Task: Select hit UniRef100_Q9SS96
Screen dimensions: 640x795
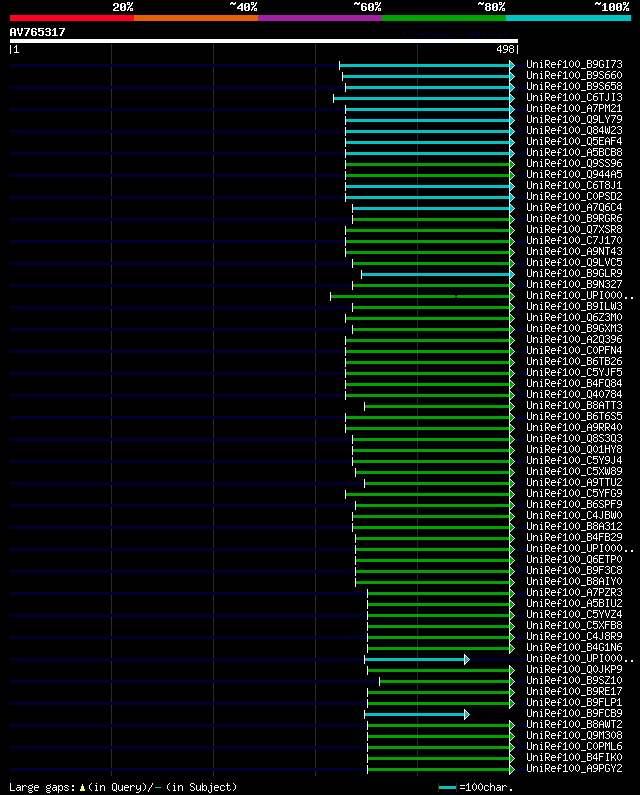Action: point(574,163)
